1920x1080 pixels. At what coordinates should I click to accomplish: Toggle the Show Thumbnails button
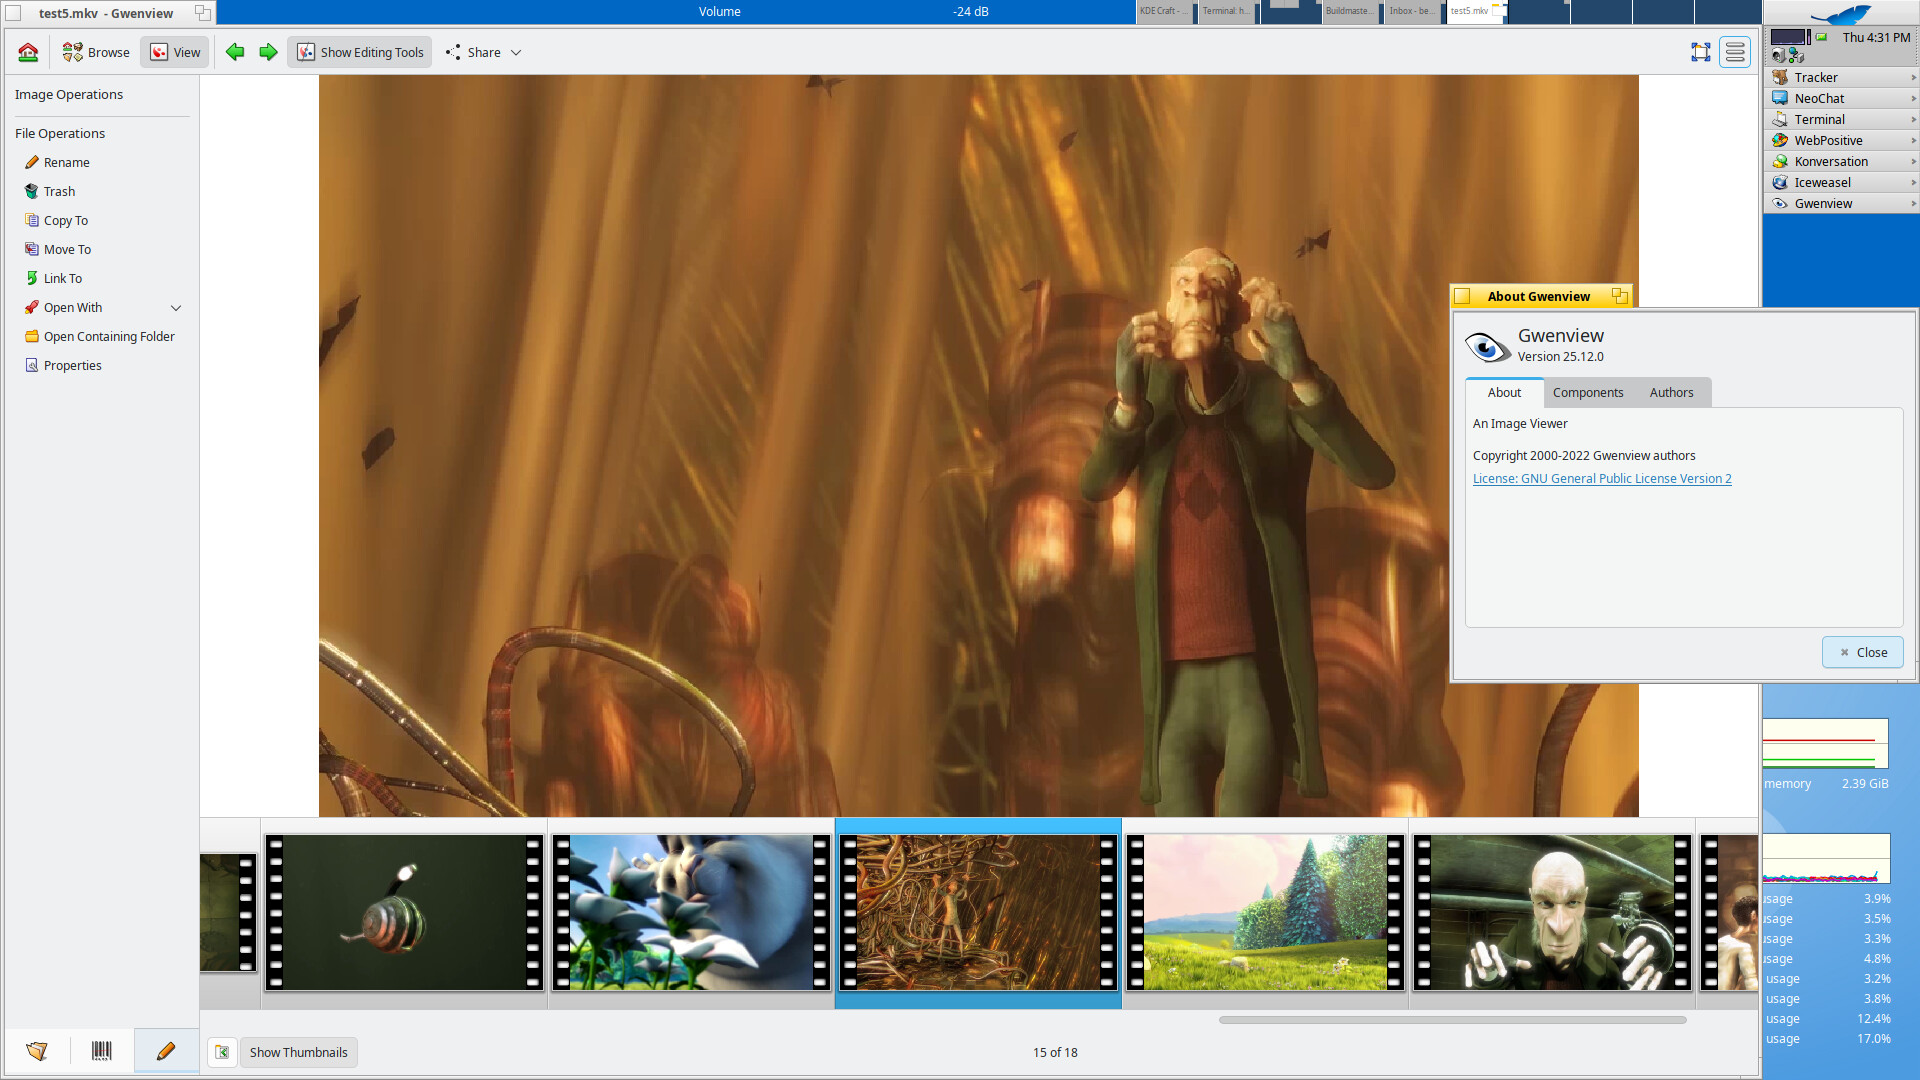298,1052
